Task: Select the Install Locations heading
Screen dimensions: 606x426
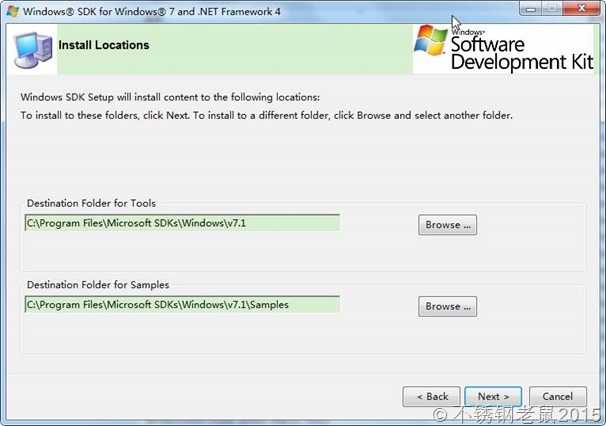Action: (104, 45)
